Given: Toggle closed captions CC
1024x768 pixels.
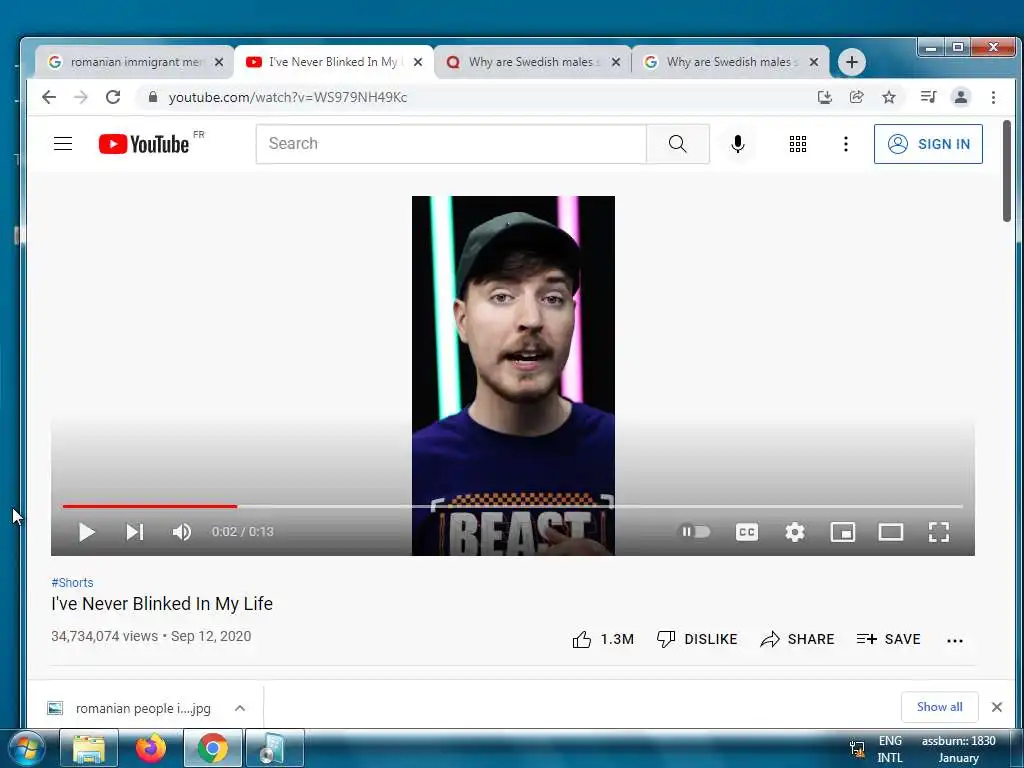Looking at the screenshot, I should (746, 532).
